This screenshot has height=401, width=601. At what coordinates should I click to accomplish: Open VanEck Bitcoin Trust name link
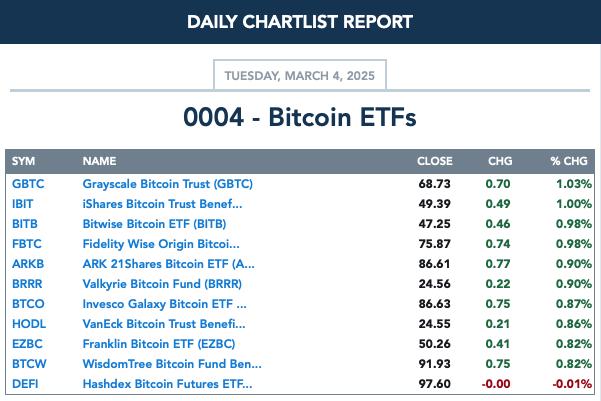tap(164, 324)
